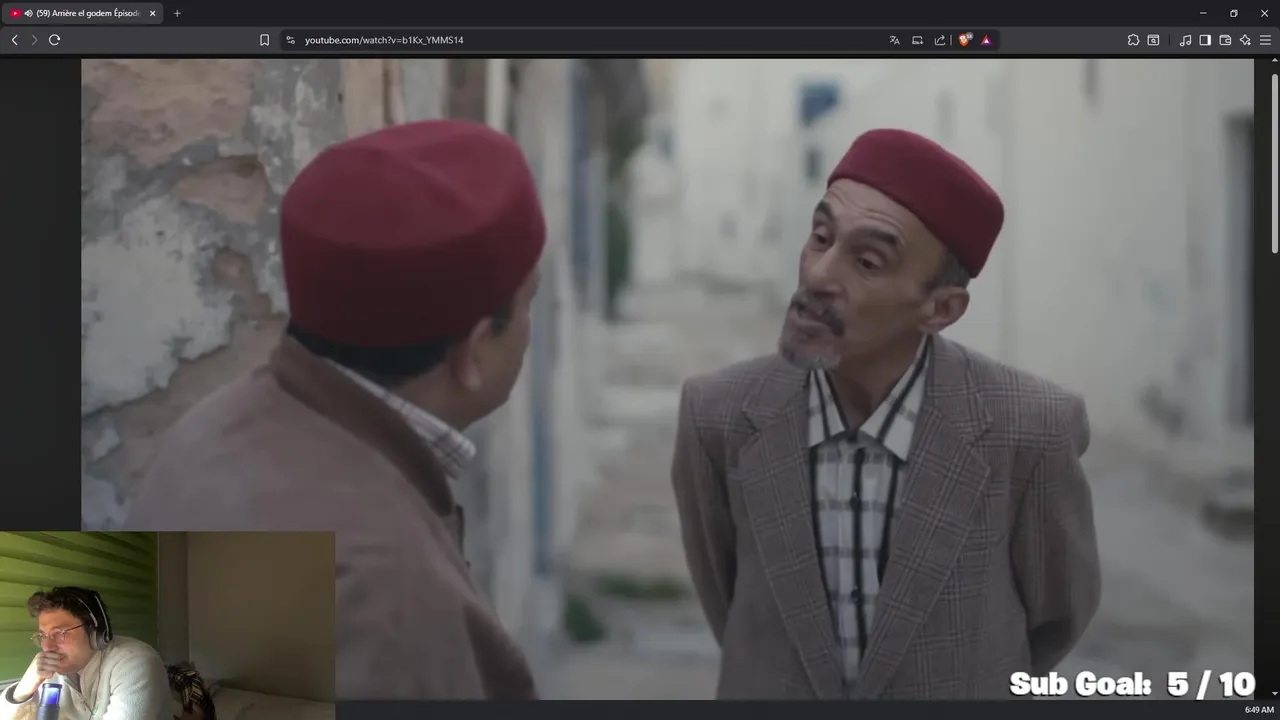Open the Brave playlist music note icon
This screenshot has width=1280, height=720.
point(1185,40)
